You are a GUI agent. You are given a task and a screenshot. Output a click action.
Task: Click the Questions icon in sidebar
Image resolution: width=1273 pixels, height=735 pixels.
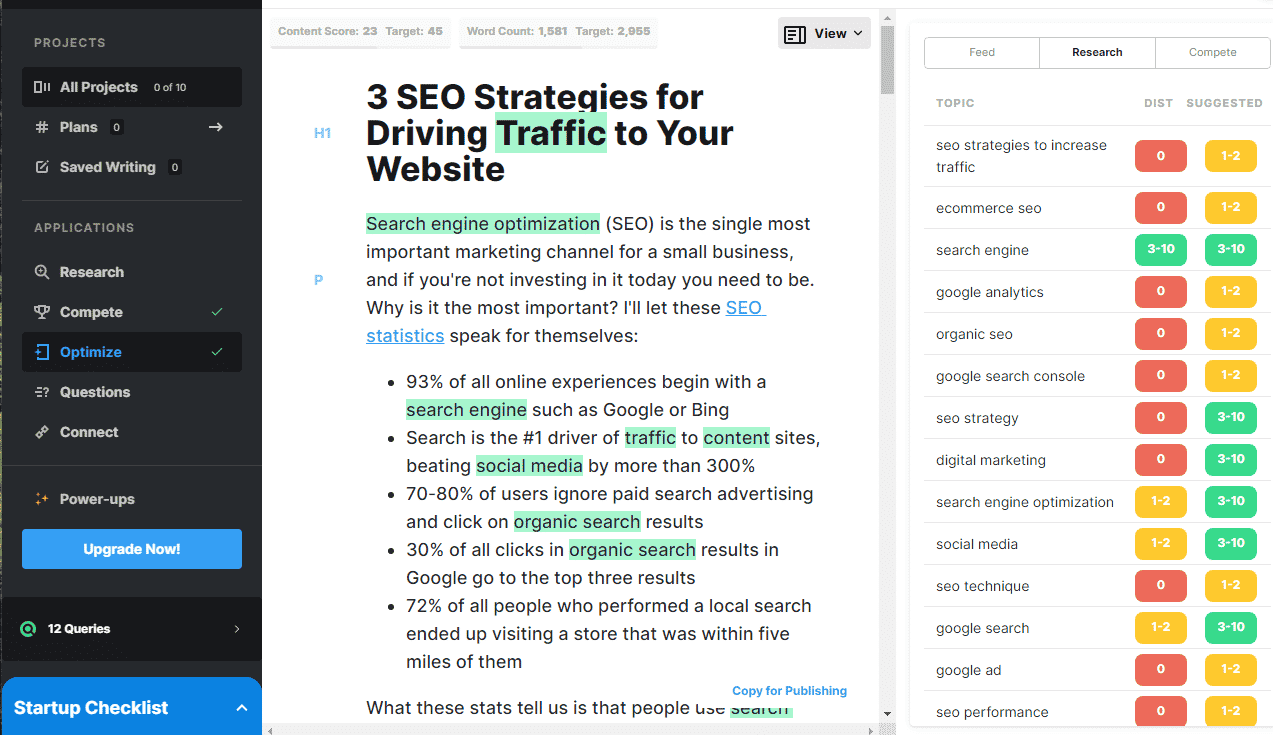pyautogui.click(x=42, y=392)
